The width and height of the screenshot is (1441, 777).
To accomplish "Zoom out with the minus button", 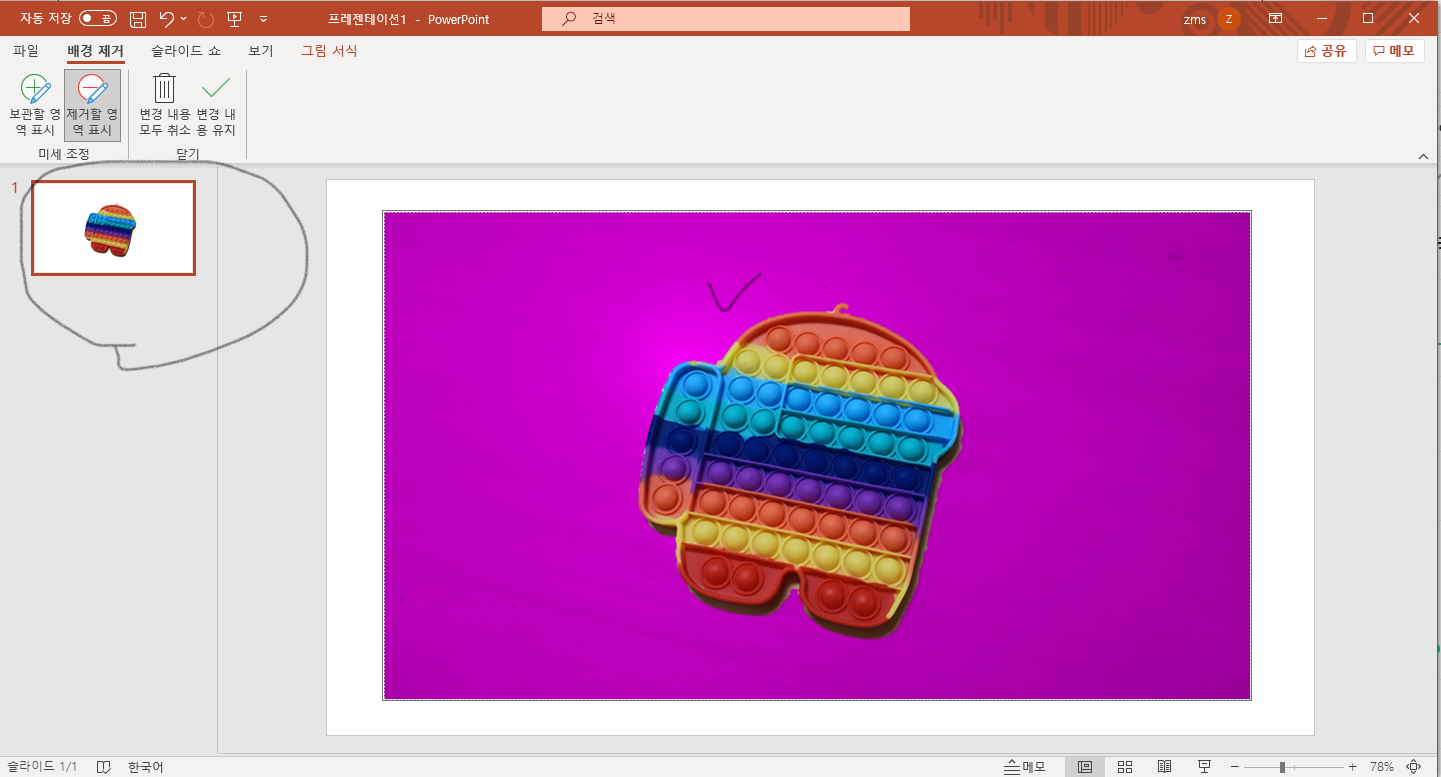I will (x=1235, y=767).
